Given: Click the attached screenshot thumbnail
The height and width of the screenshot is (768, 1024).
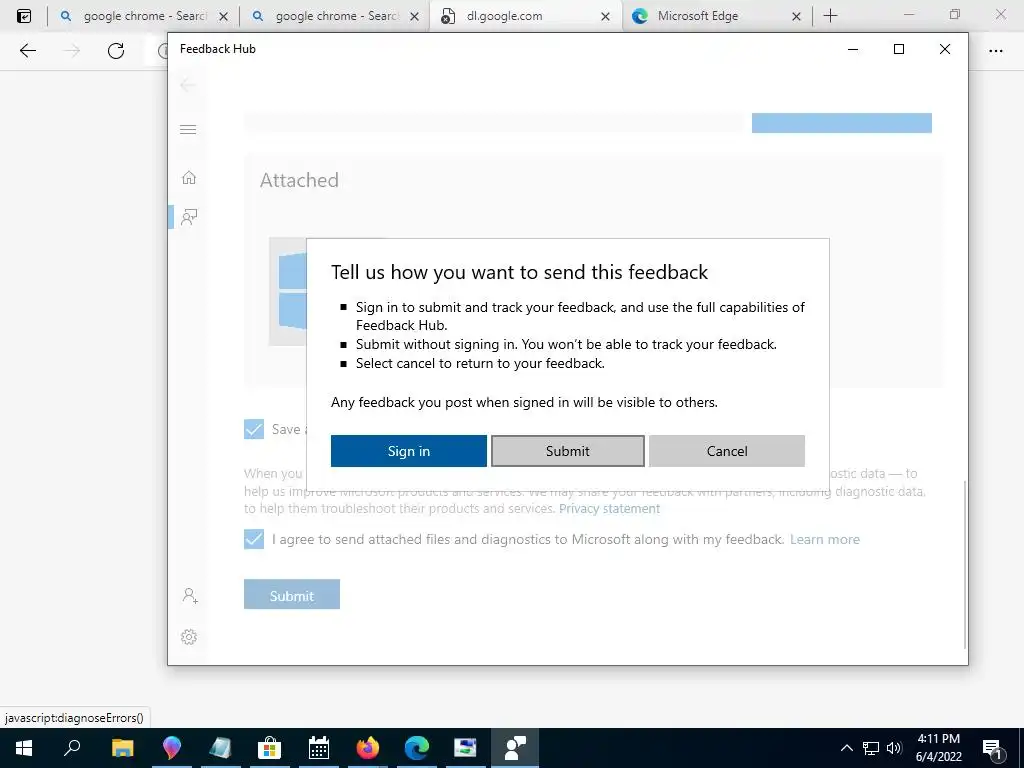Looking at the screenshot, I should (x=288, y=291).
